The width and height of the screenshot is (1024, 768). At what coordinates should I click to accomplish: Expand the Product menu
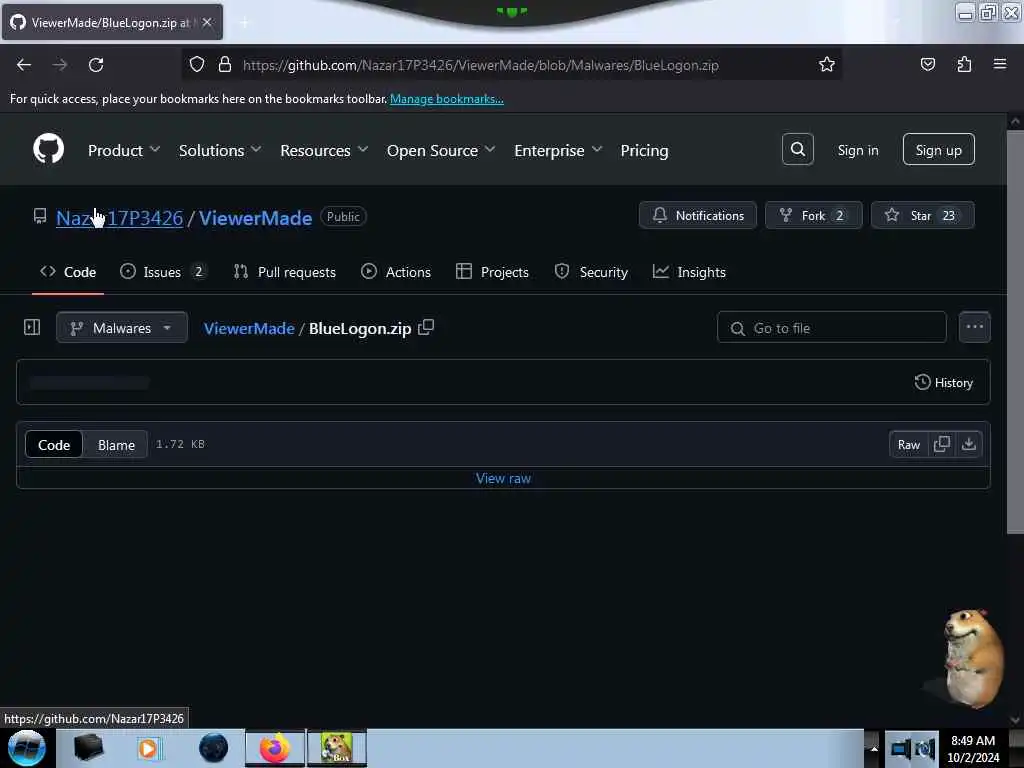pos(124,150)
